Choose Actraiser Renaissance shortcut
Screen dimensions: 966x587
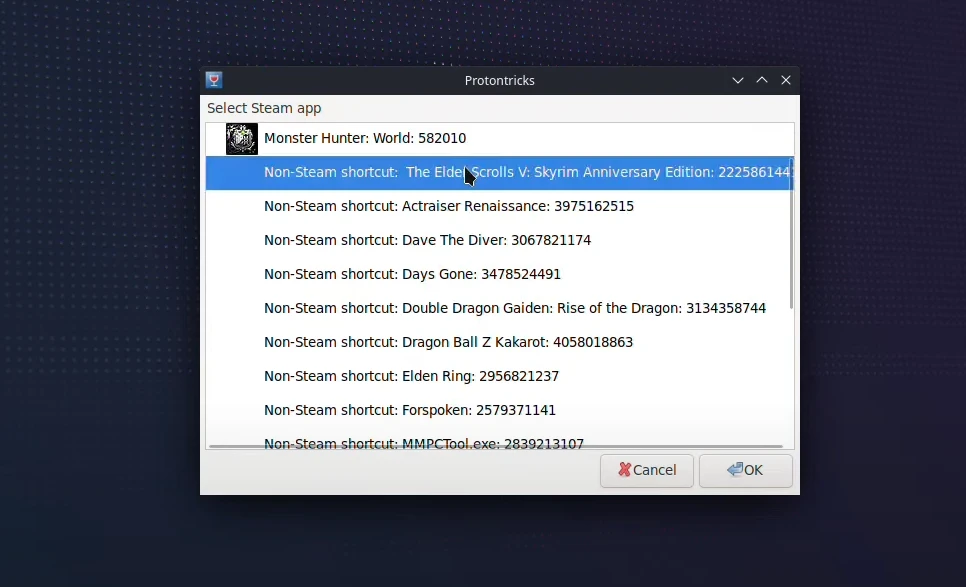[x=500, y=206]
